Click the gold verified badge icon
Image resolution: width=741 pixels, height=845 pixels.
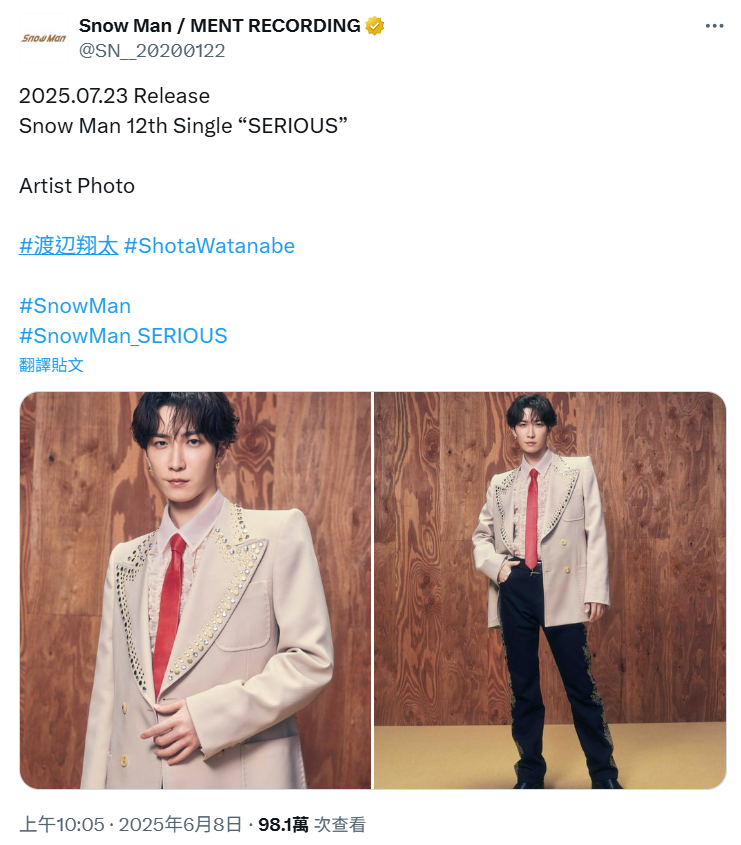click(375, 26)
